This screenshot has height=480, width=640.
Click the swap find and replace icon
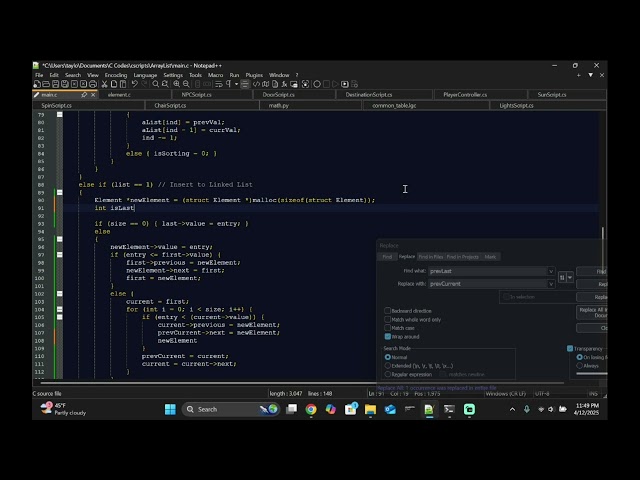click(x=562, y=278)
